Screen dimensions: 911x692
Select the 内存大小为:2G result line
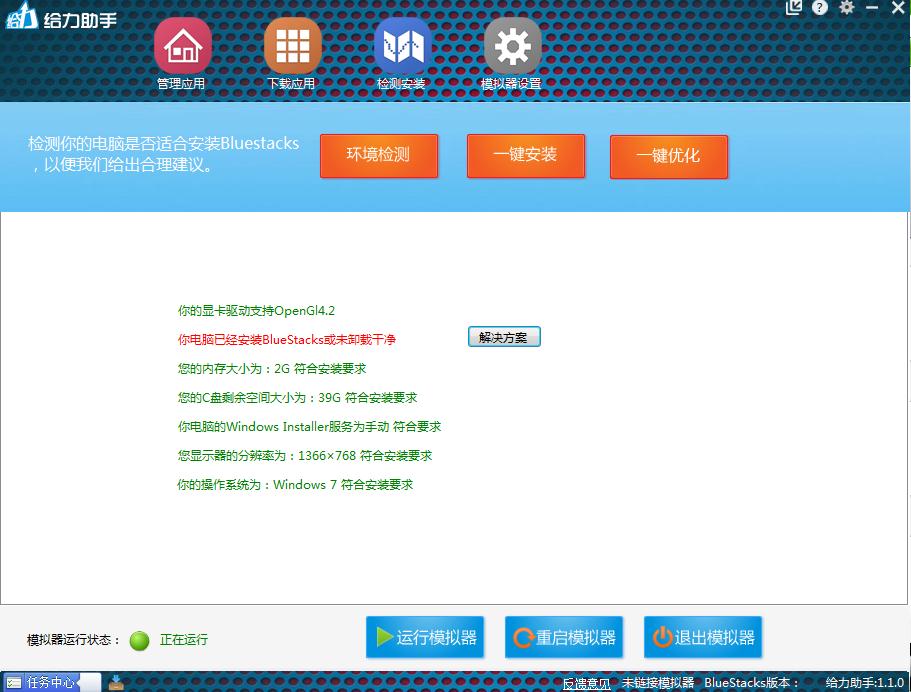272,369
